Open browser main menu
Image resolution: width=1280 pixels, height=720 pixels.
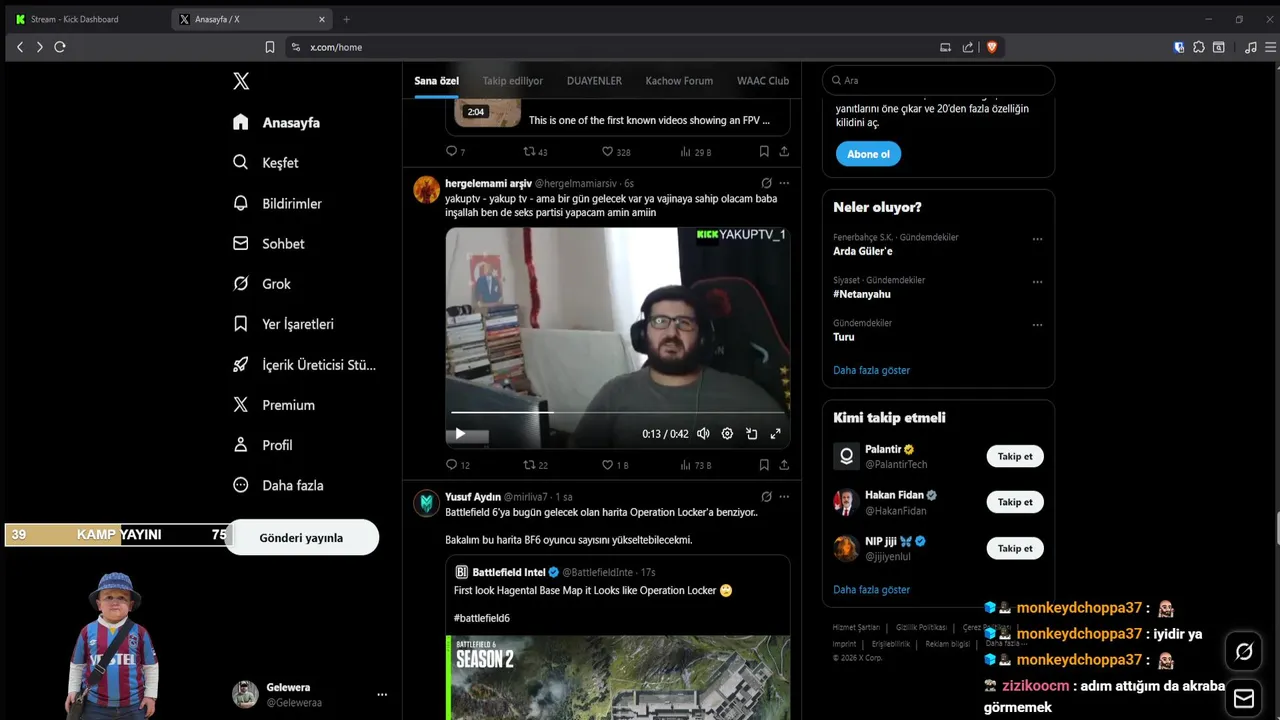click(1271, 47)
